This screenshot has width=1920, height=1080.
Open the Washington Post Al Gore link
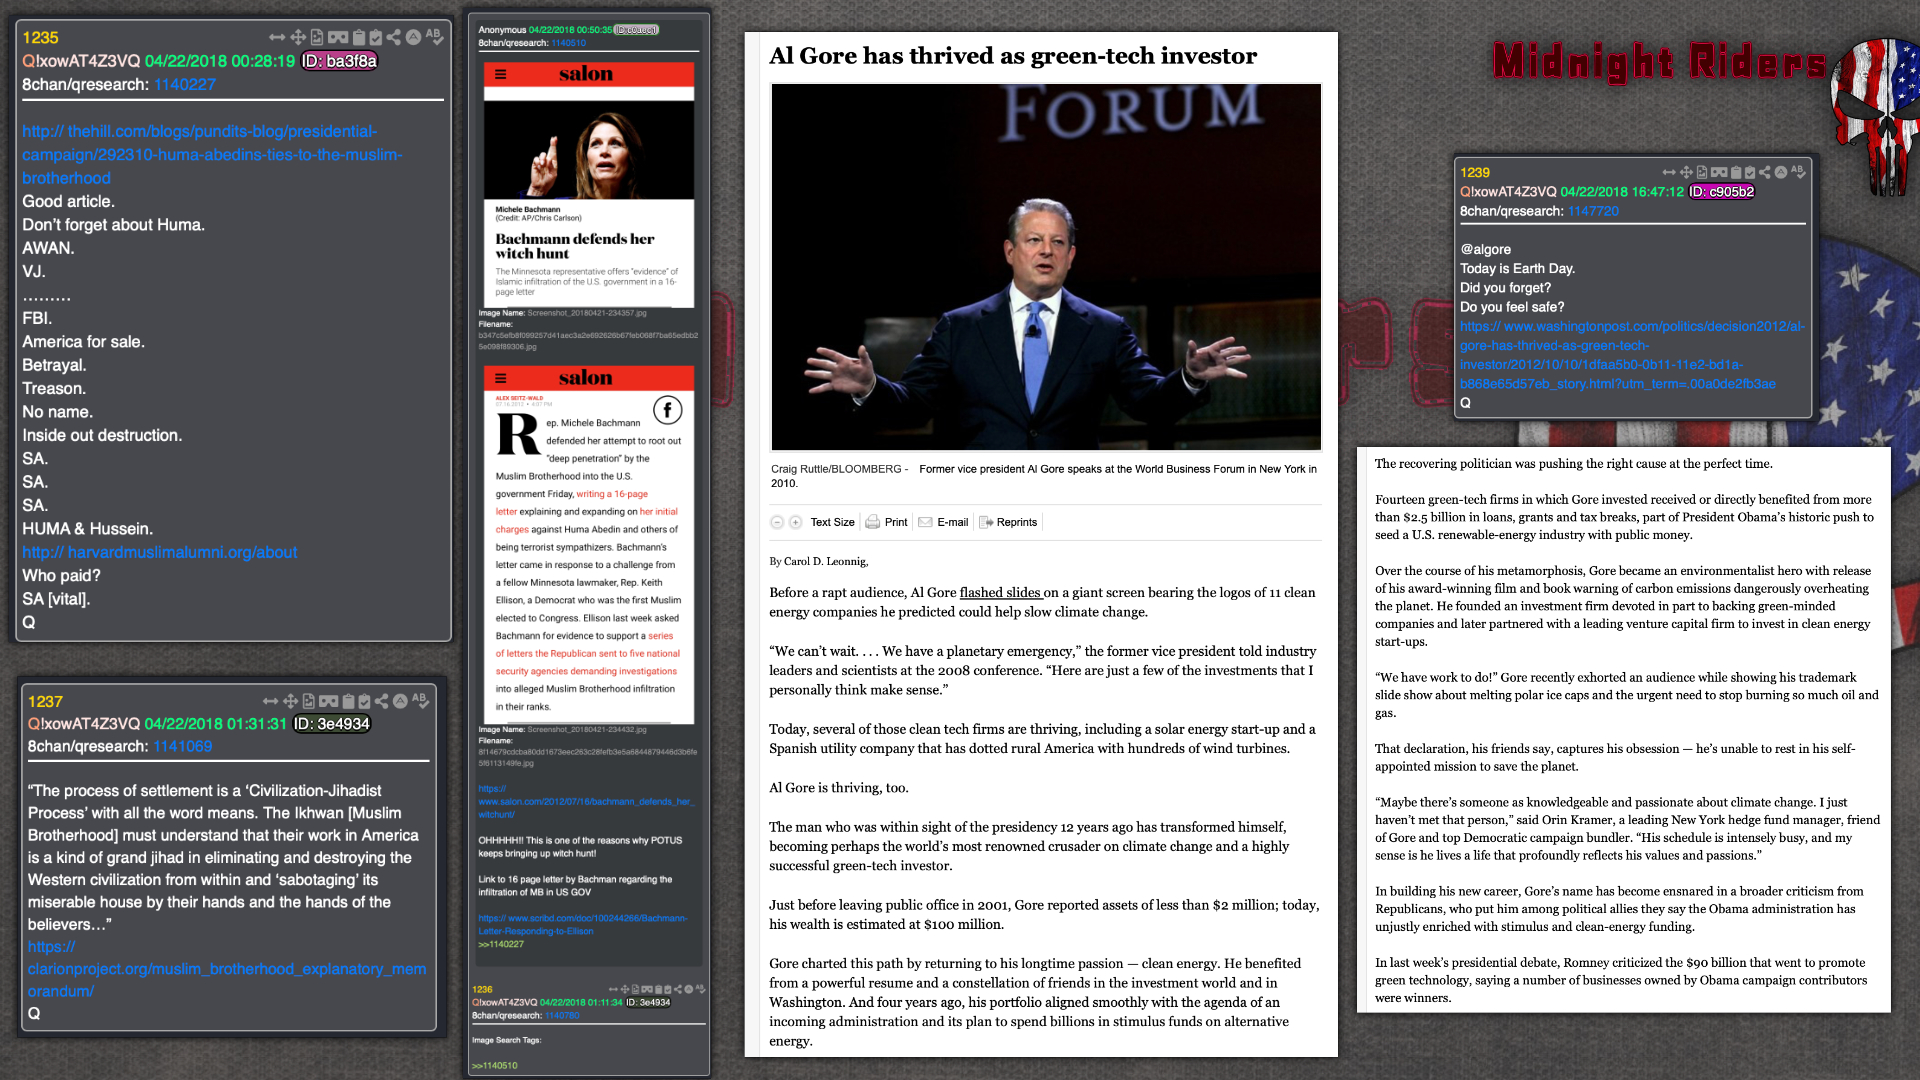pos(1632,355)
